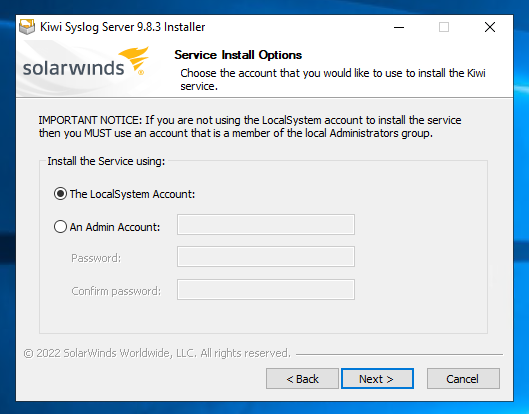Click the "The LocalSystem Account:" label text
This screenshot has width=529, height=414.
tap(133, 194)
